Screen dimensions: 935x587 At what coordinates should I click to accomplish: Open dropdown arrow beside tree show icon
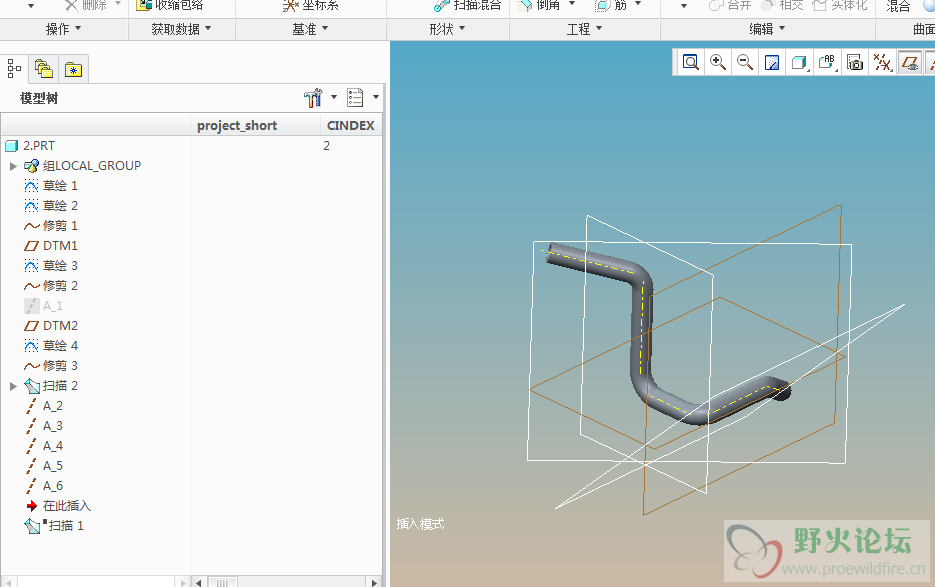click(376, 97)
